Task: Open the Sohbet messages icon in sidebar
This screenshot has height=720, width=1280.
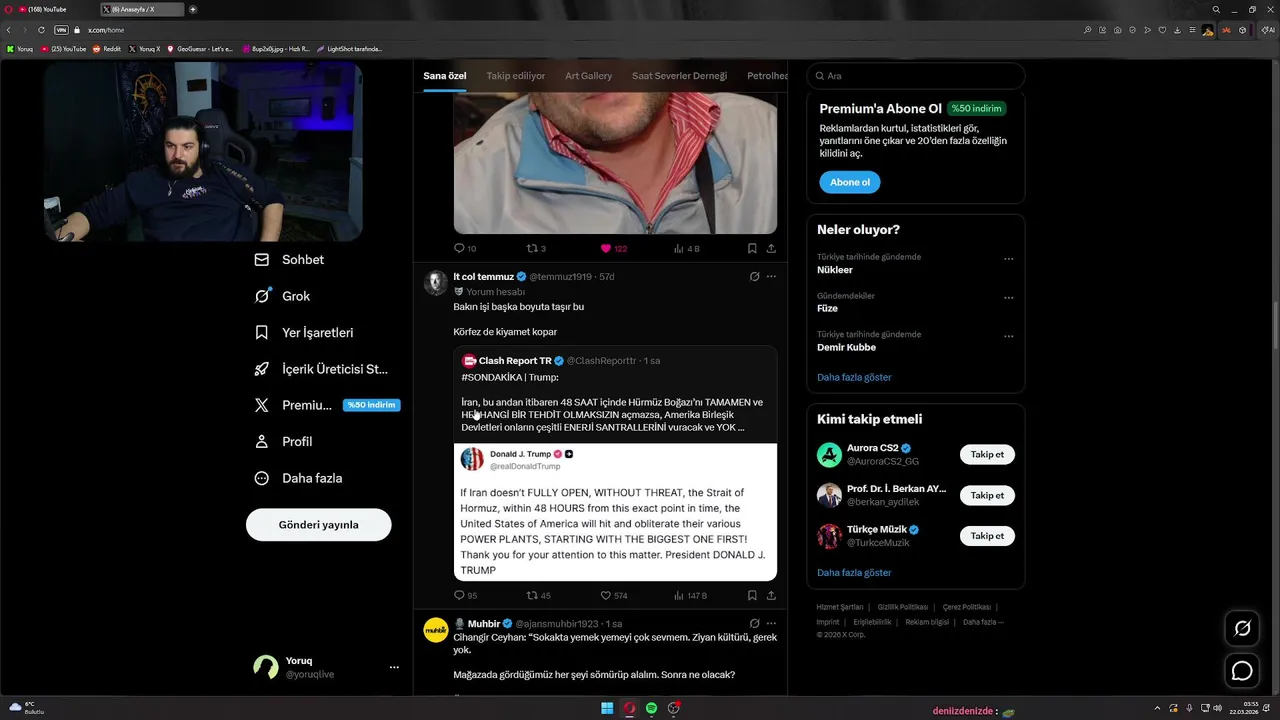Action: point(262,260)
